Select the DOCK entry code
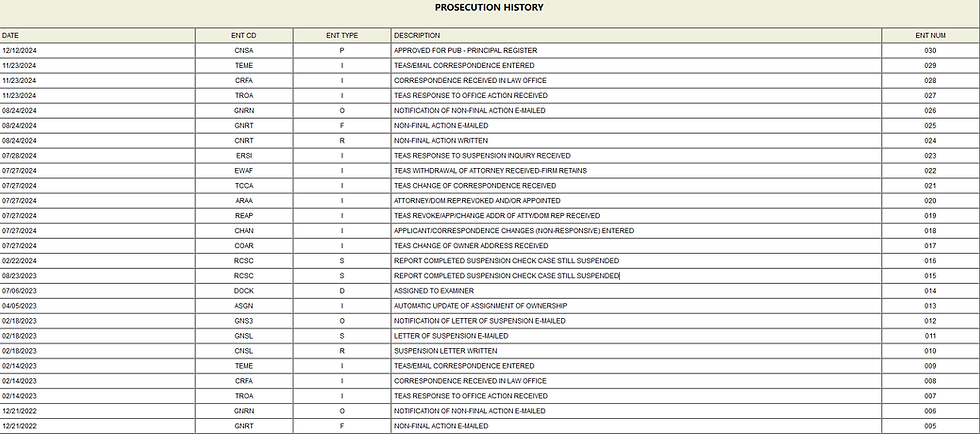Image resolution: width=980 pixels, height=434 pixels. pos(244,291)
